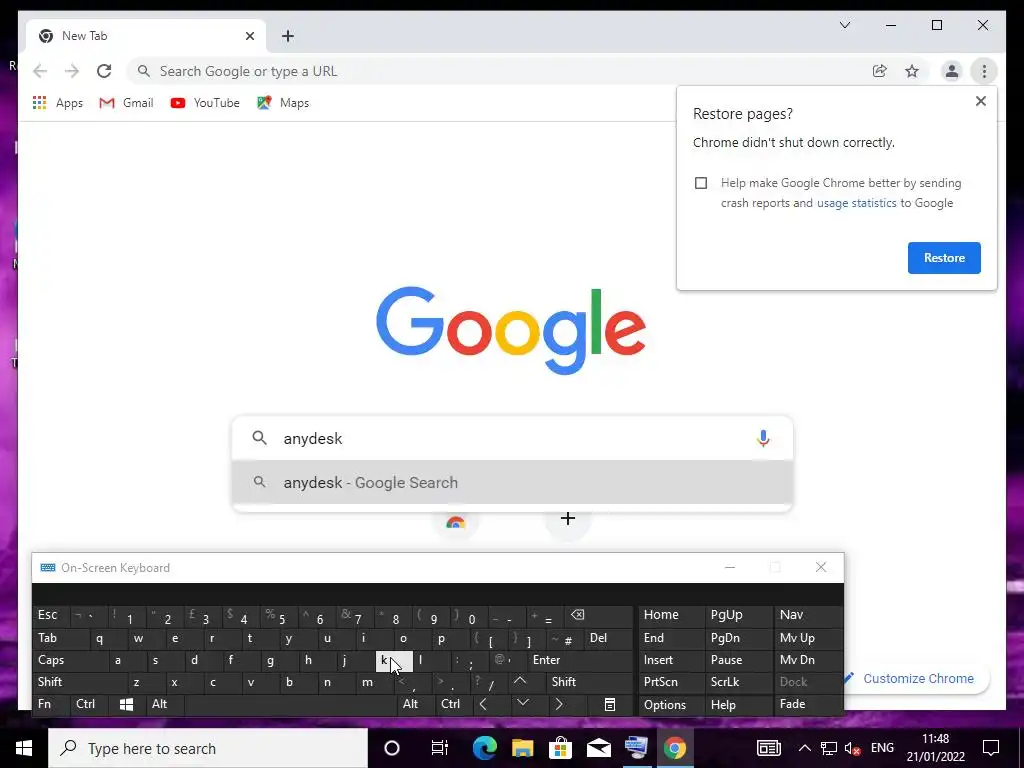The image size is (1024, 768).
Task: Tap the Esc key on the on-screen keyboard
Action: coord(50,615)
